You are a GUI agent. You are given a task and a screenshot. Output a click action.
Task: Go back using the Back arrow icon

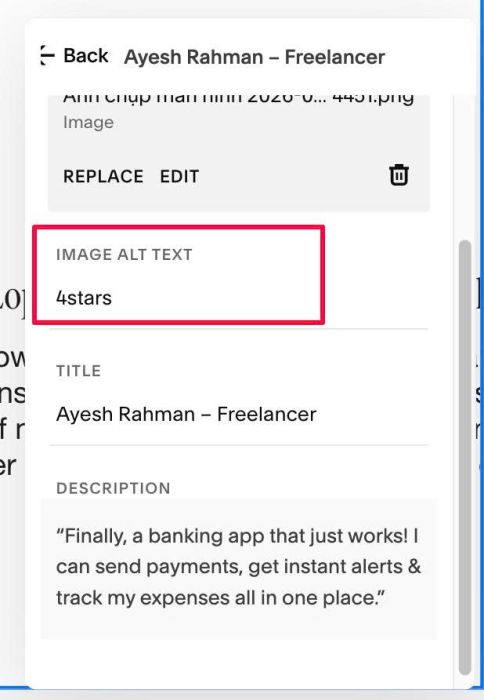click(47, 56)
